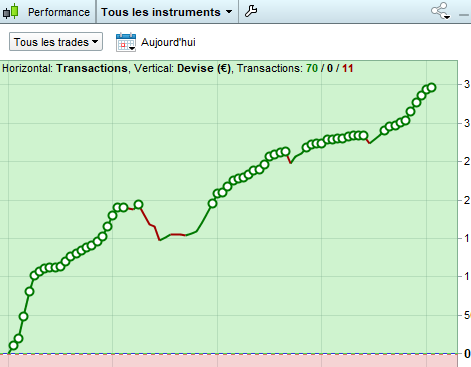Click the Aujourd'hui date label
The height and width of the screenshot is (367, 471).
pyautogui.click(x=168, y=42)
